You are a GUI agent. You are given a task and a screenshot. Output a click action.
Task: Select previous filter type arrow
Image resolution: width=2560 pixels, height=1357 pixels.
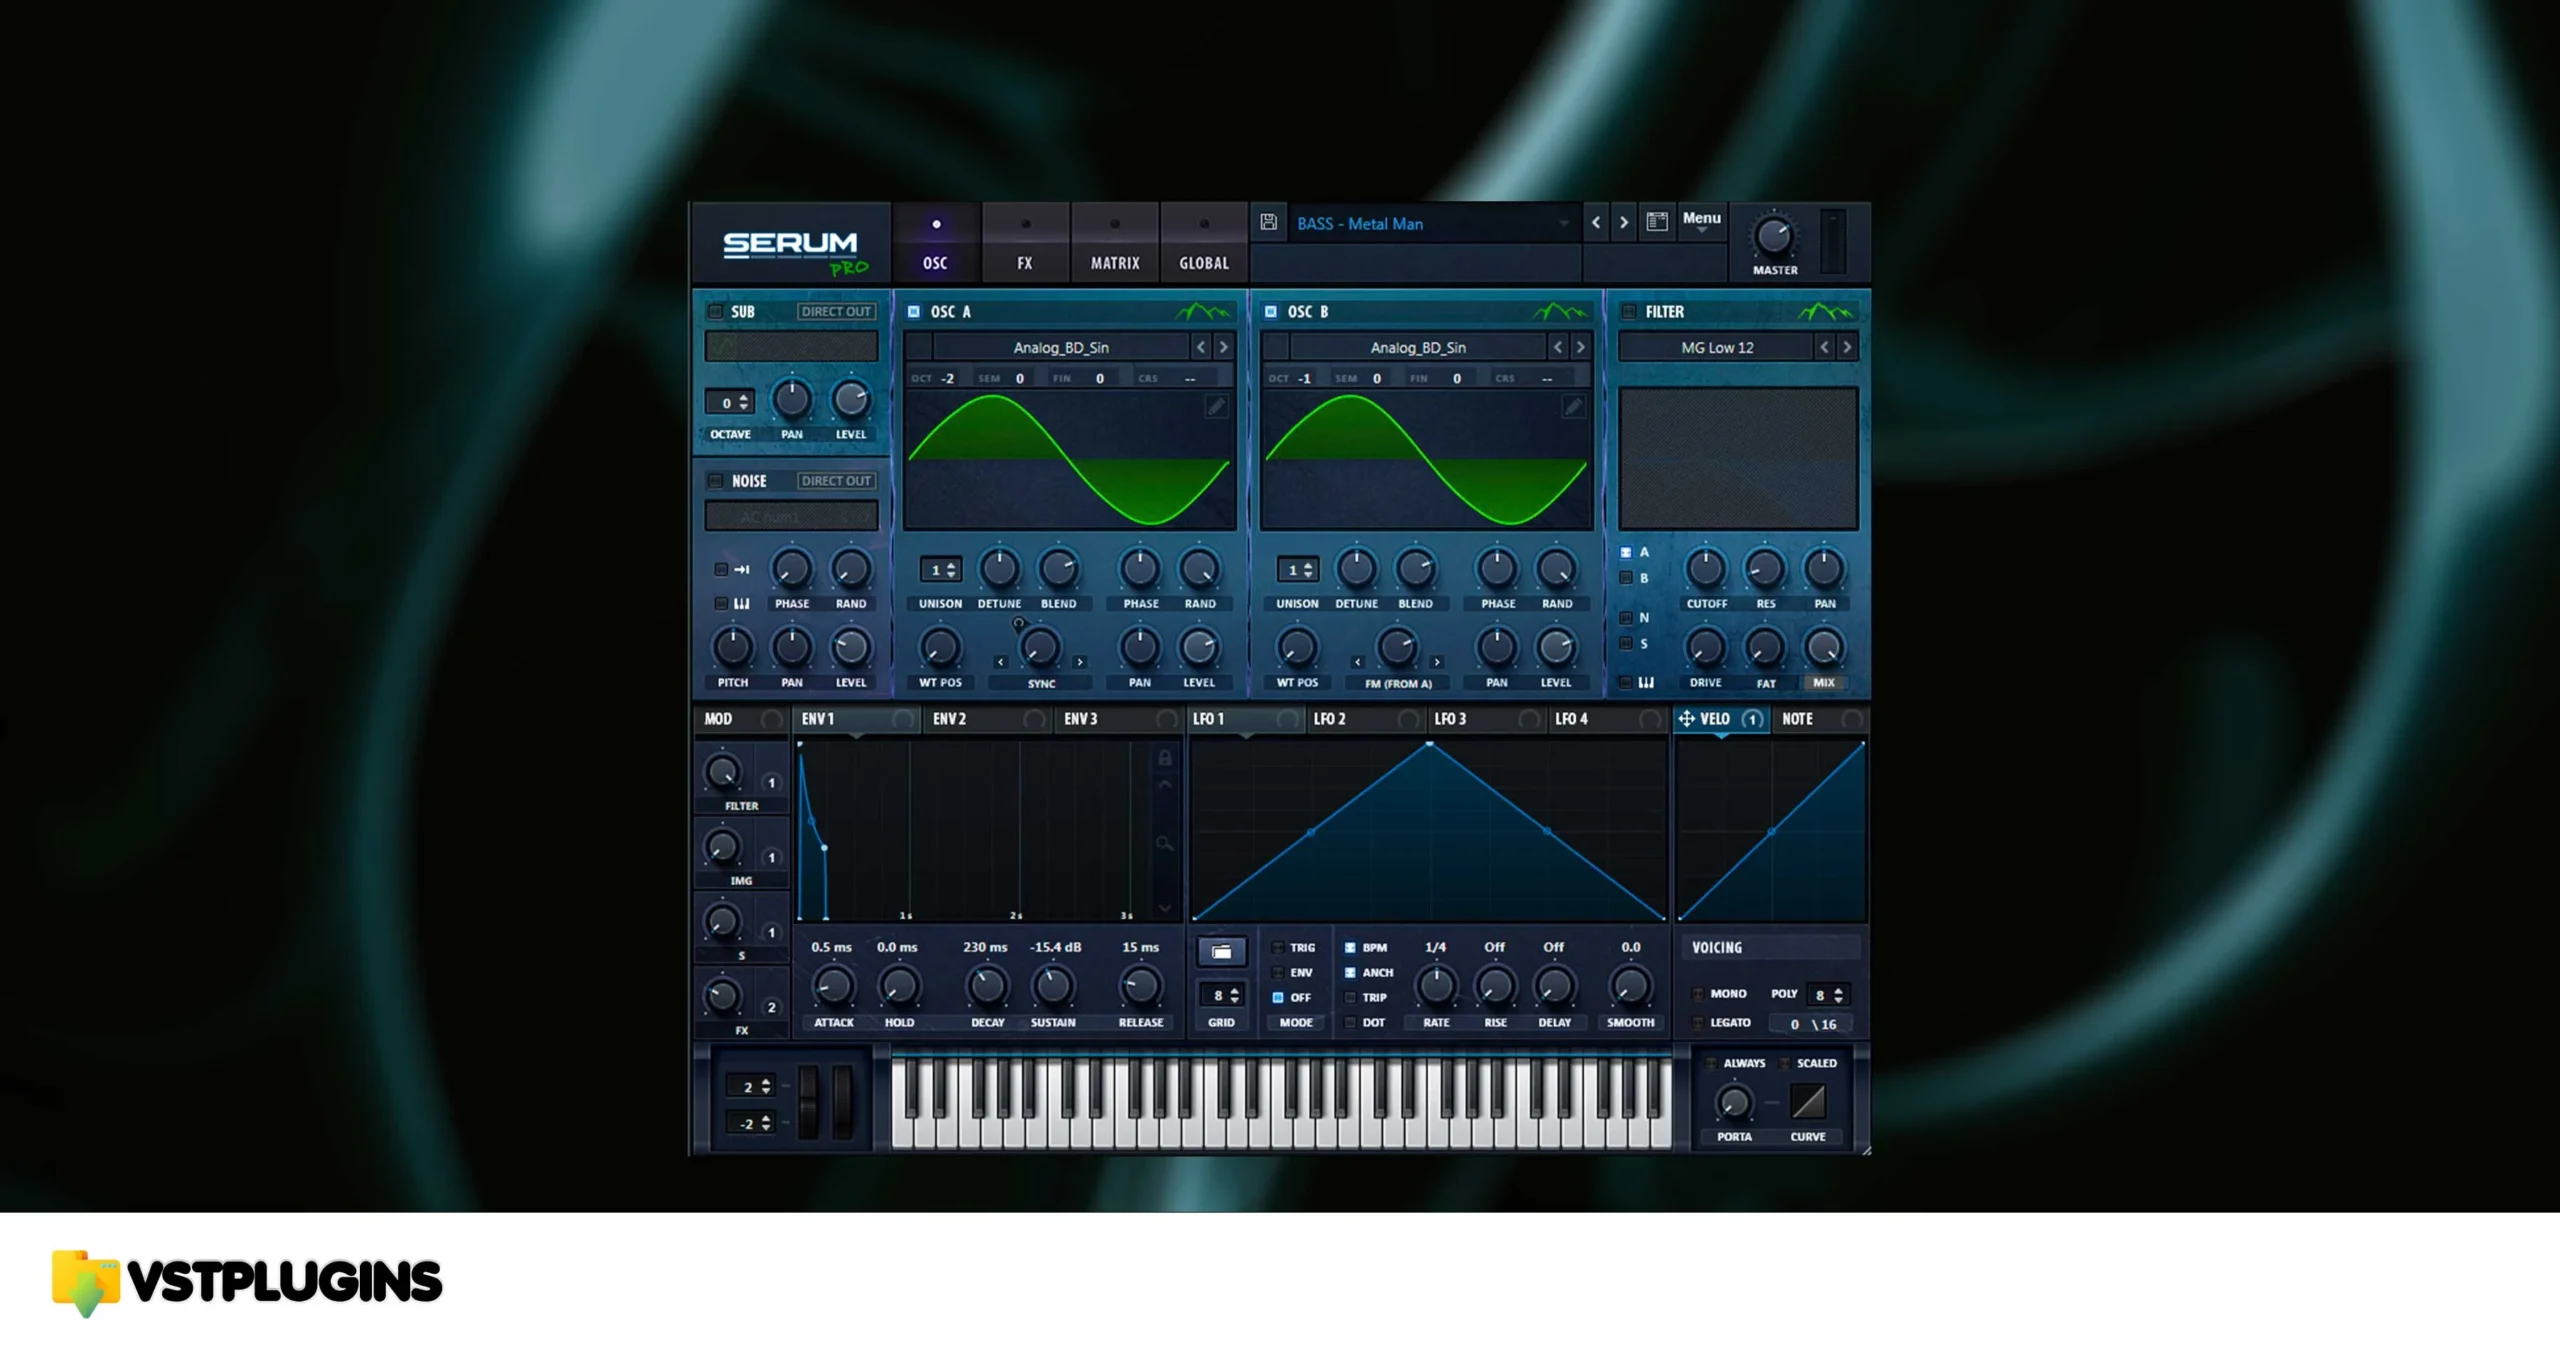point(1825,347)
